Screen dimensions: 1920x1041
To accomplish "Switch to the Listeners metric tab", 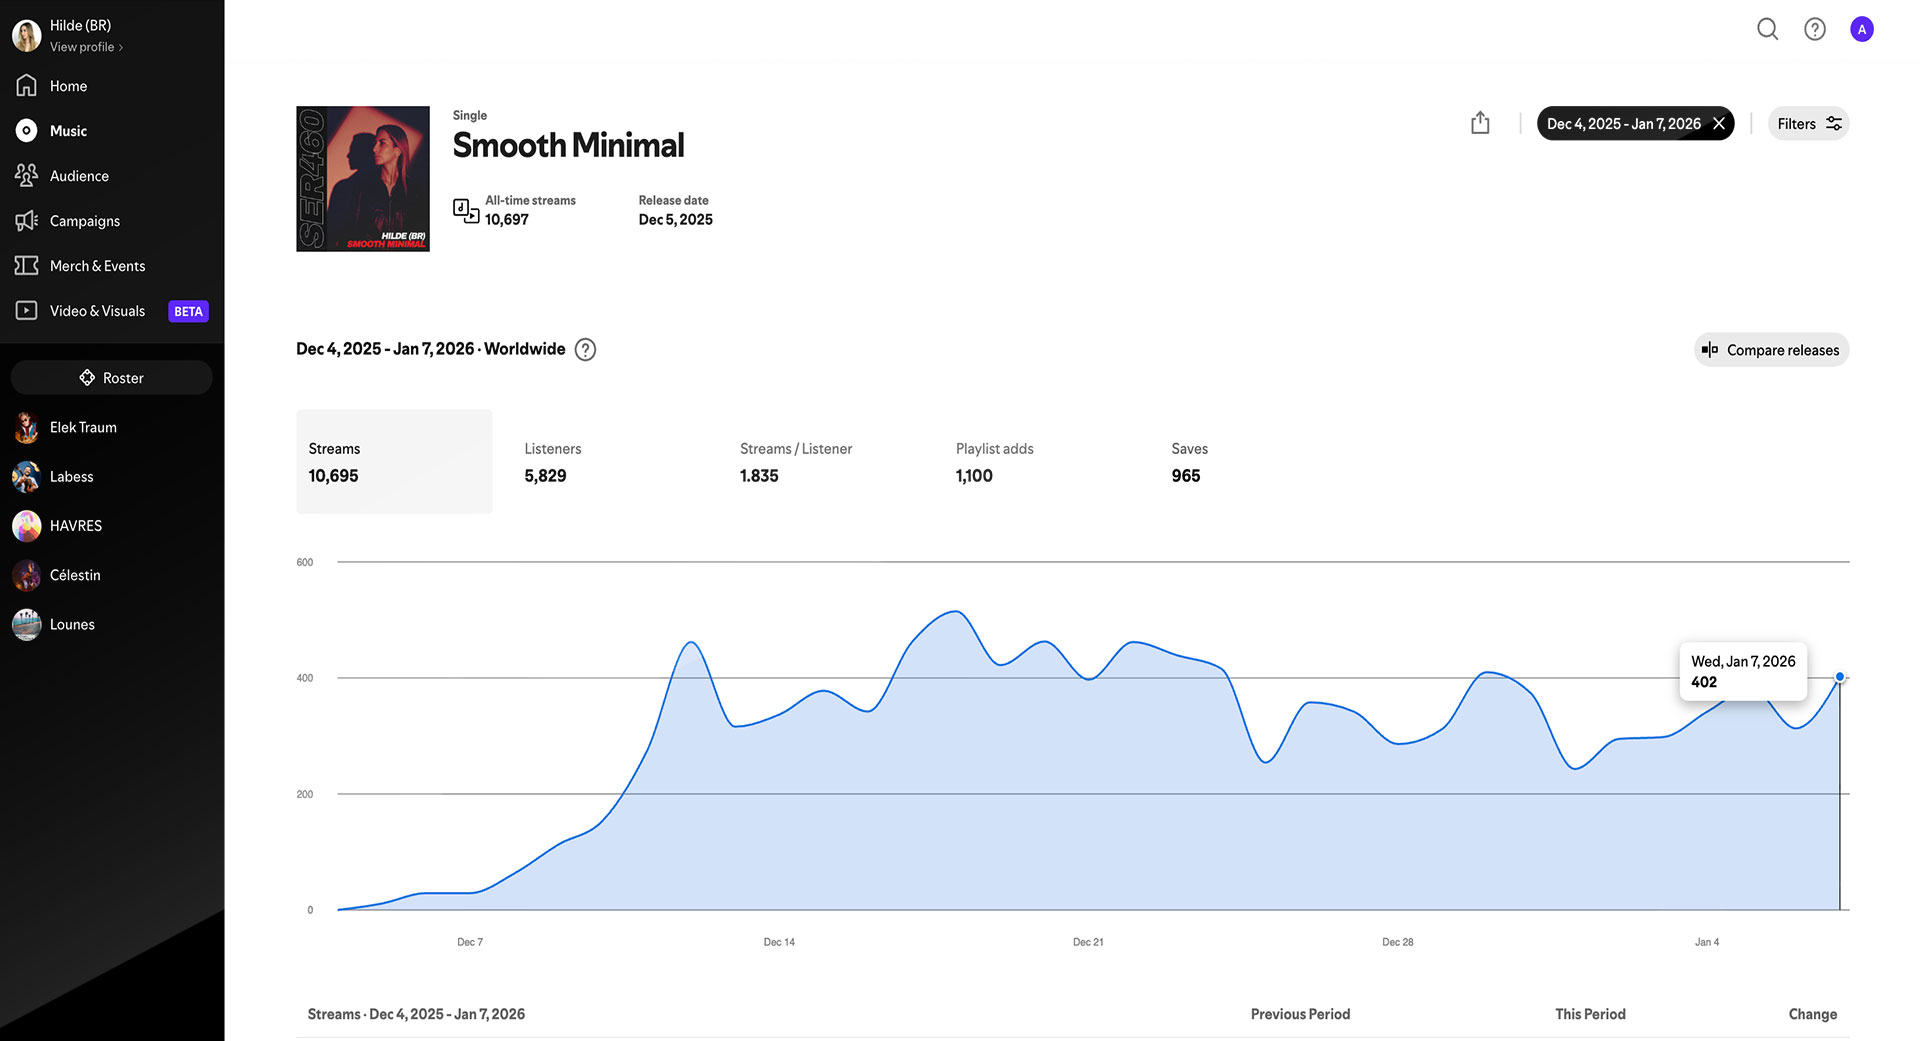I will pyautogui.click(x=552, y=461).
